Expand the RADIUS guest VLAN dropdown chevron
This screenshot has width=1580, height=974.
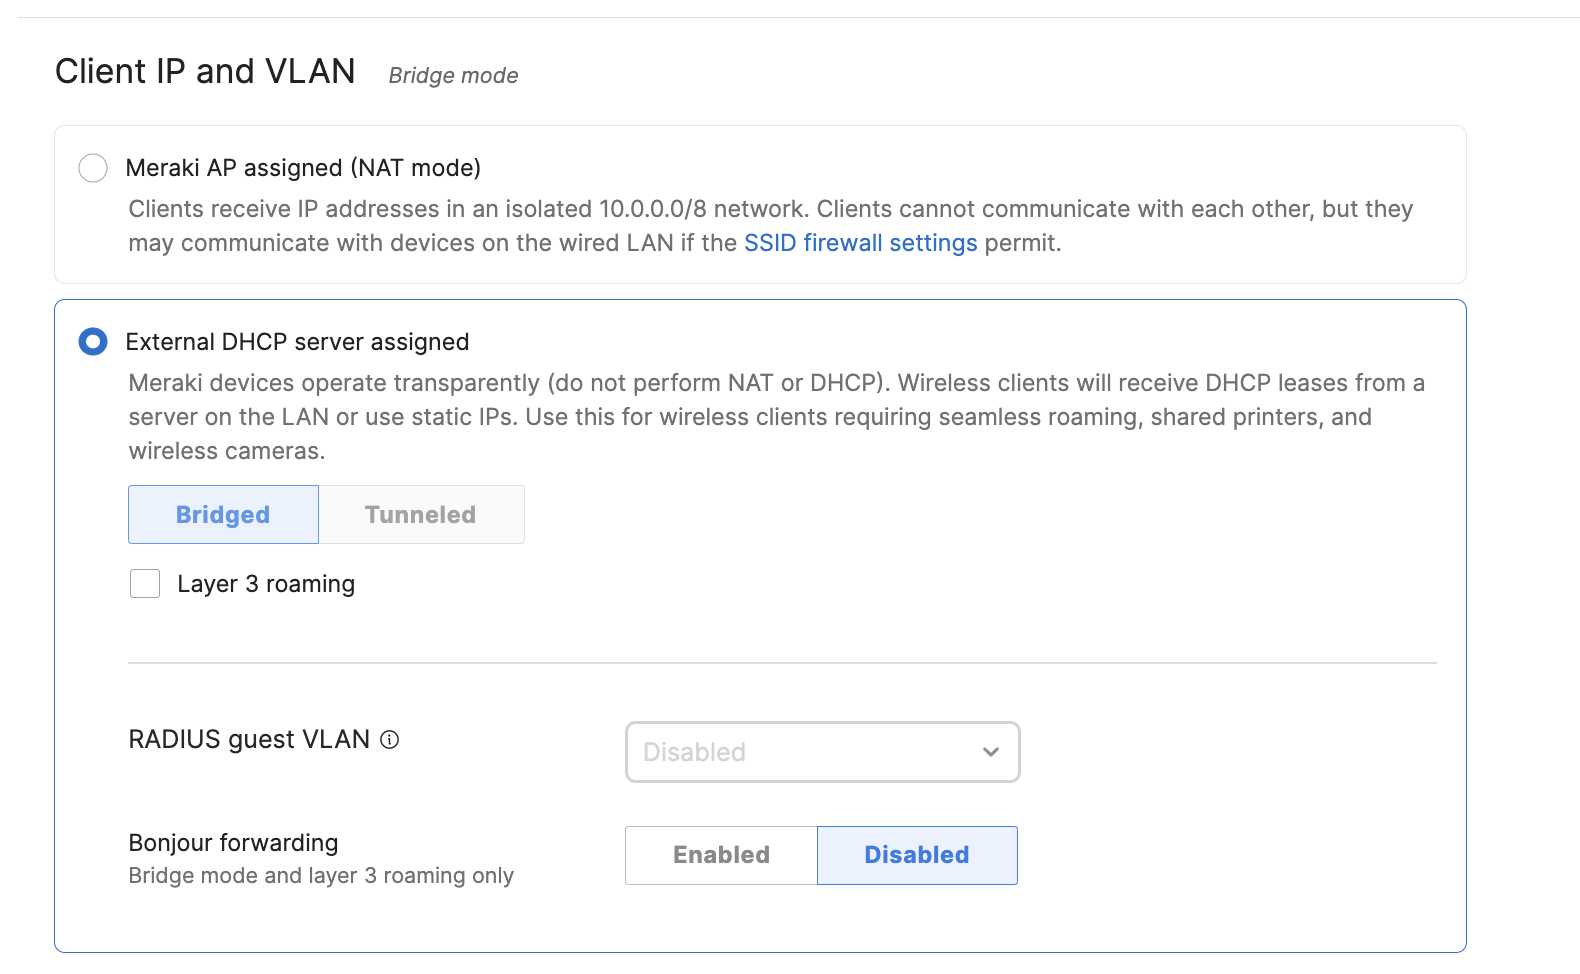coord(990,752)
